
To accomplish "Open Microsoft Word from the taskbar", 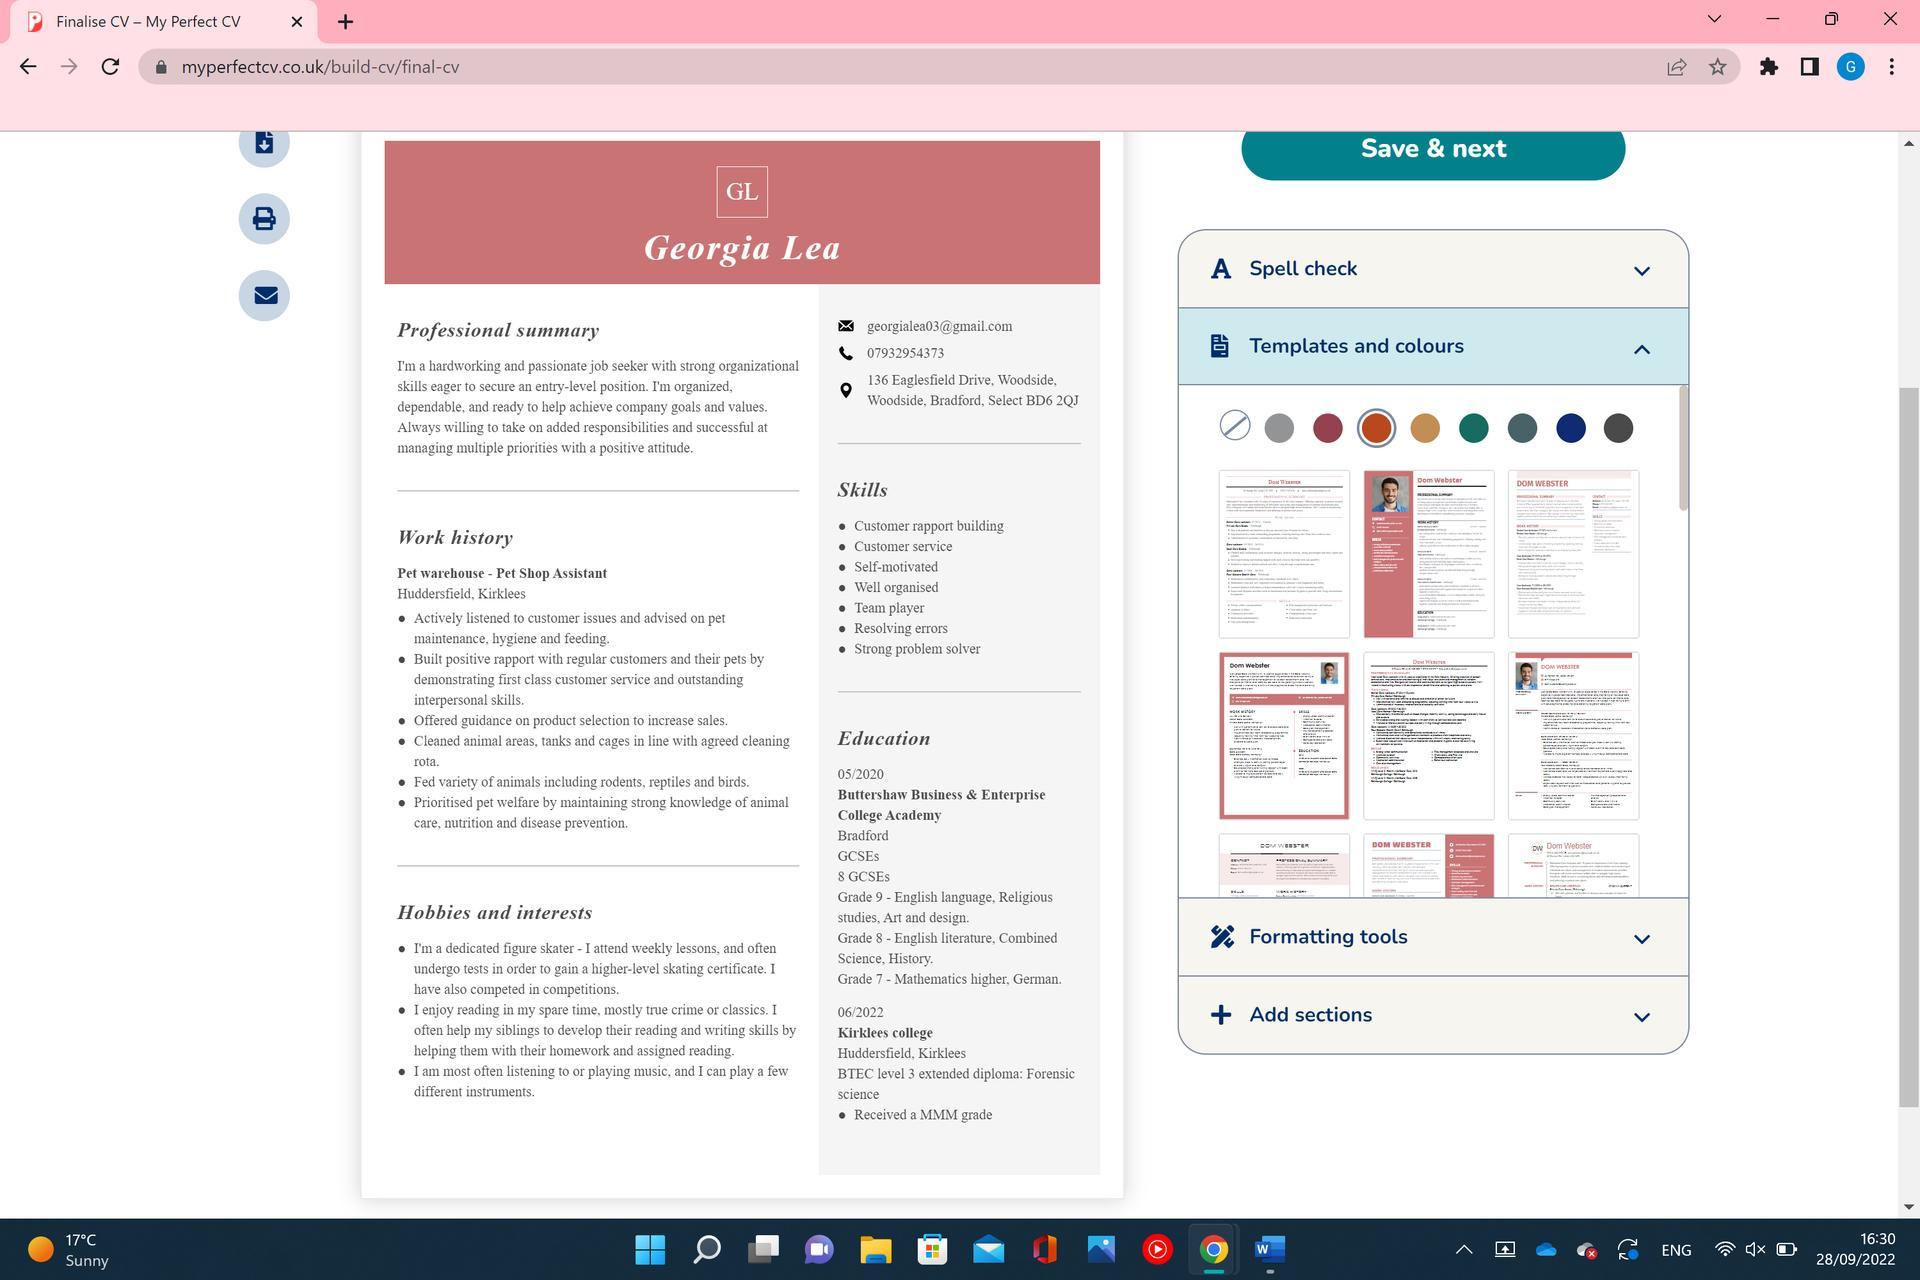I will 1269,1249.
